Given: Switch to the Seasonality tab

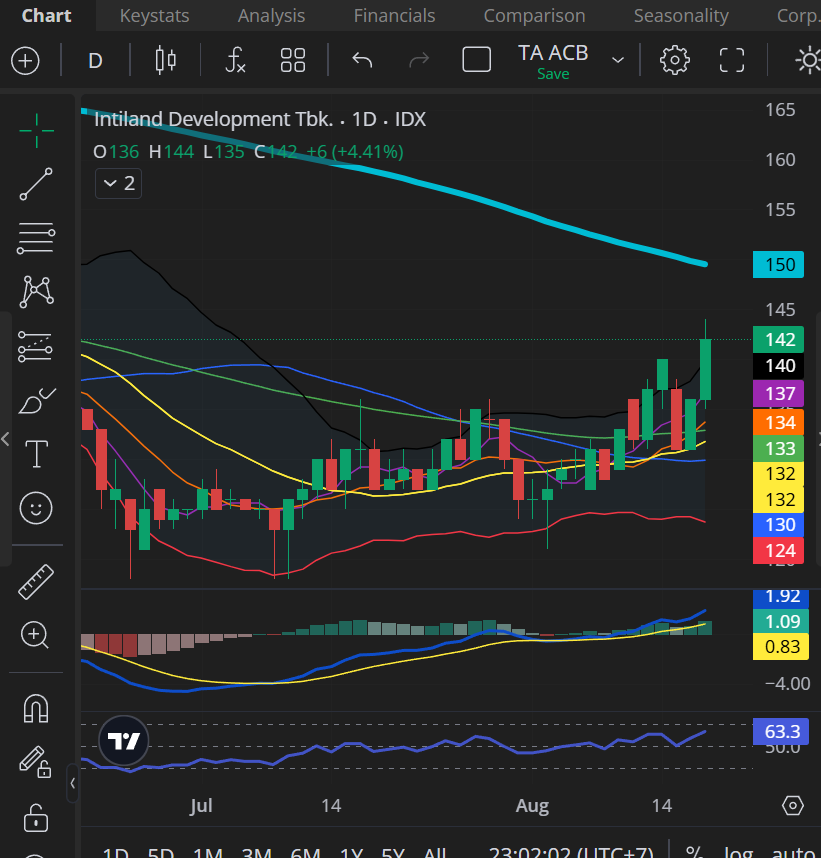Looking at the screenshot, I should tap(681, 16).
